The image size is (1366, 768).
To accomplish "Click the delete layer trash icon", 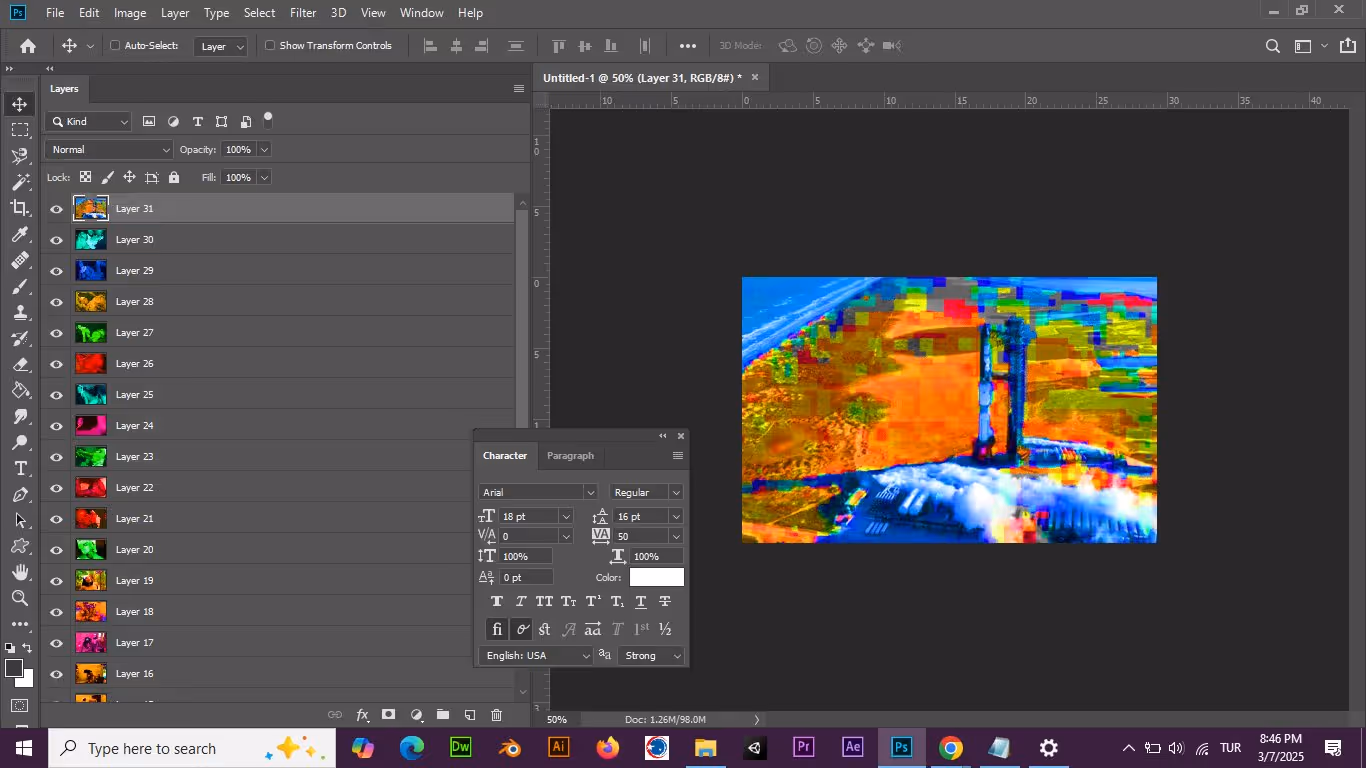I will pyautogui.click(x=497, y=715).
